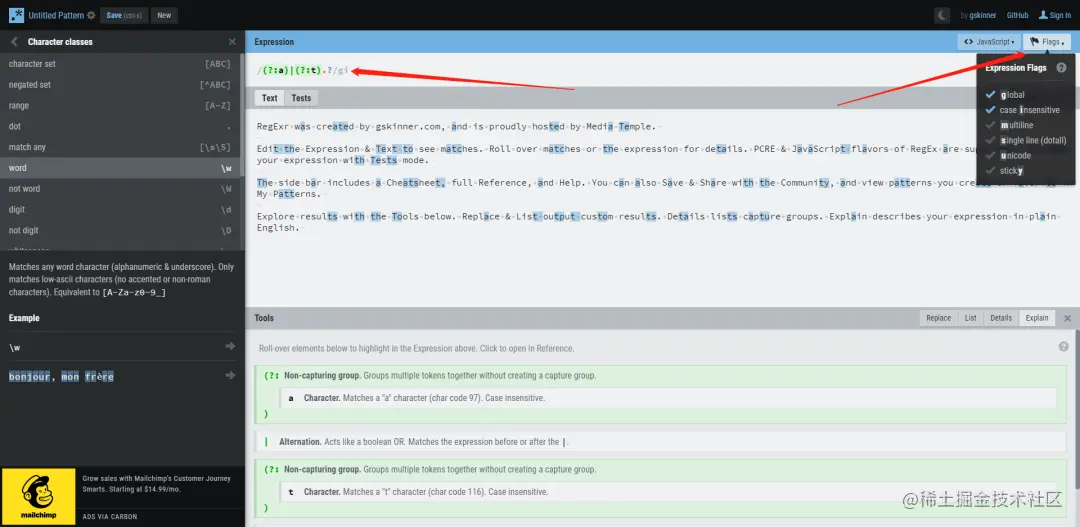Screen dimensions: 1080x527
Task: Toggle the global flag
Action: click(1005, 95)
